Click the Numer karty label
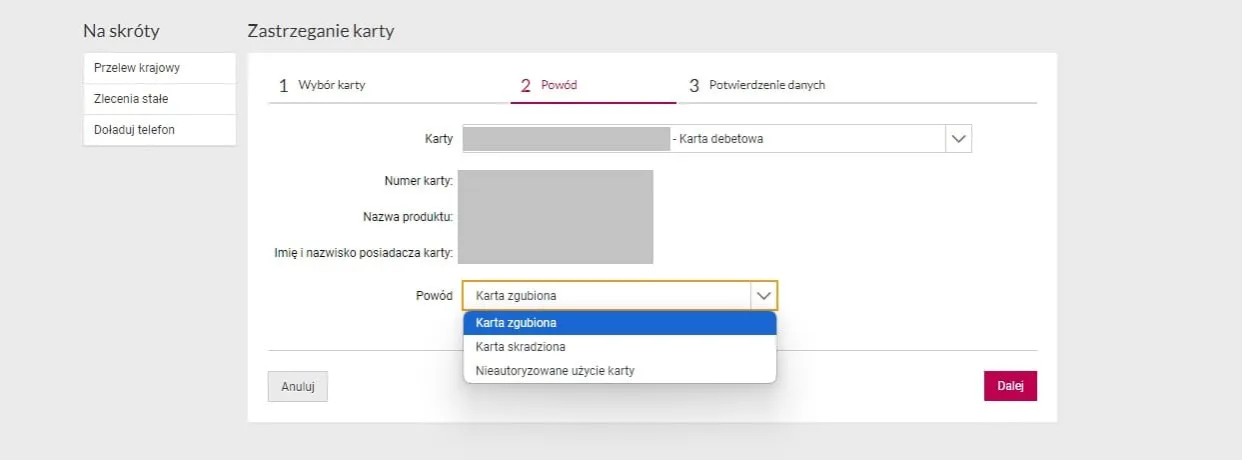The width and height of the screenshot is (1242, 460). [419, 181]
